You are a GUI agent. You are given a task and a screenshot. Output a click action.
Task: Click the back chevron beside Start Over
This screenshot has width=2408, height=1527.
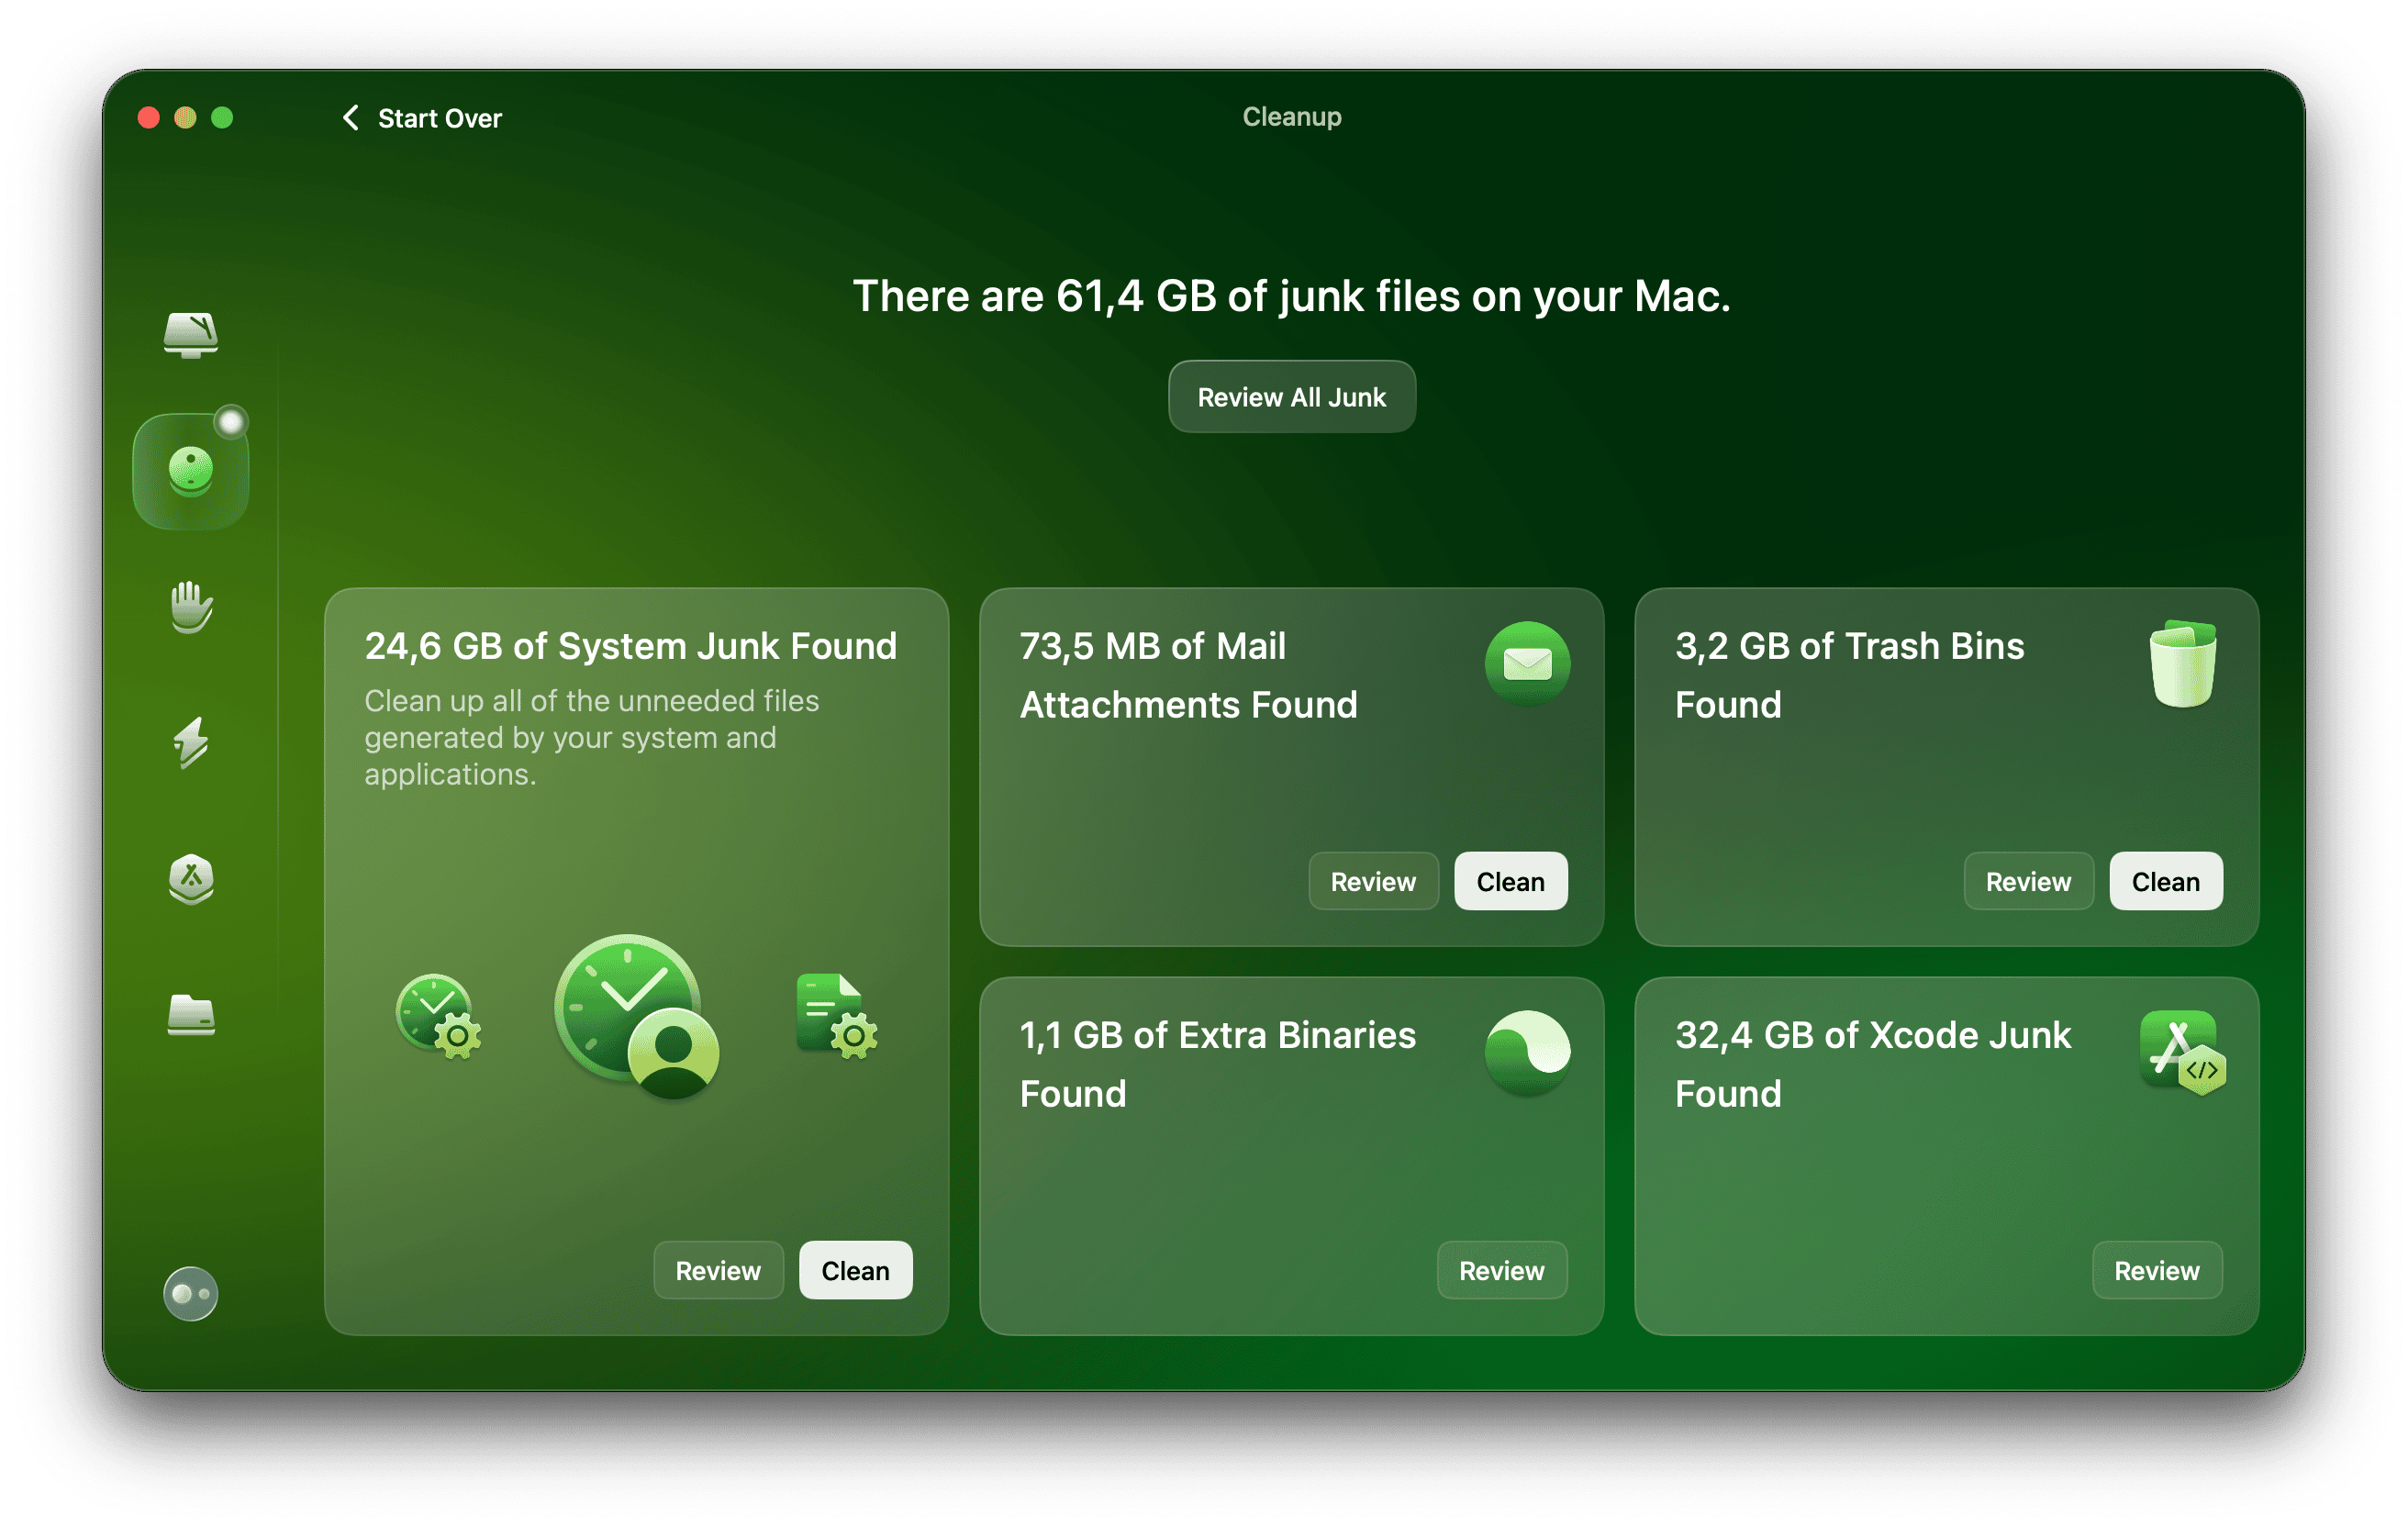(350, 118)
